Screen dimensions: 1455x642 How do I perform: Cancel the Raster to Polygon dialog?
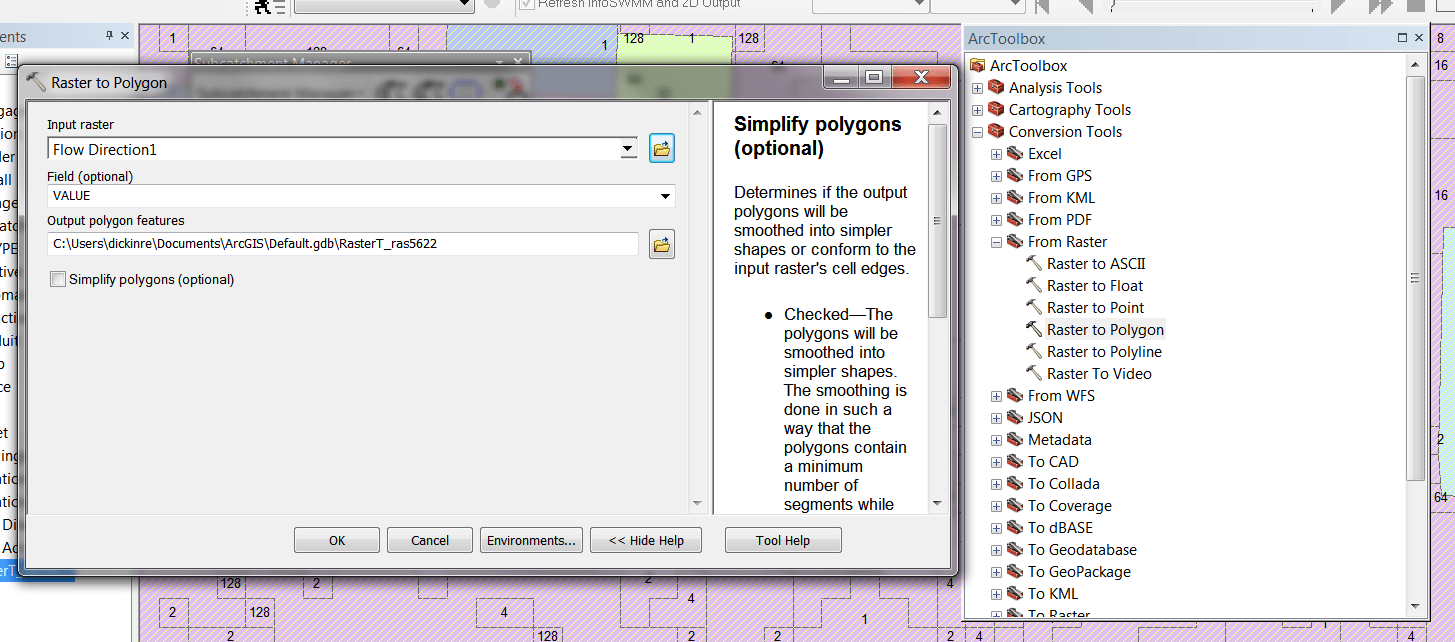tap(430, 540)
